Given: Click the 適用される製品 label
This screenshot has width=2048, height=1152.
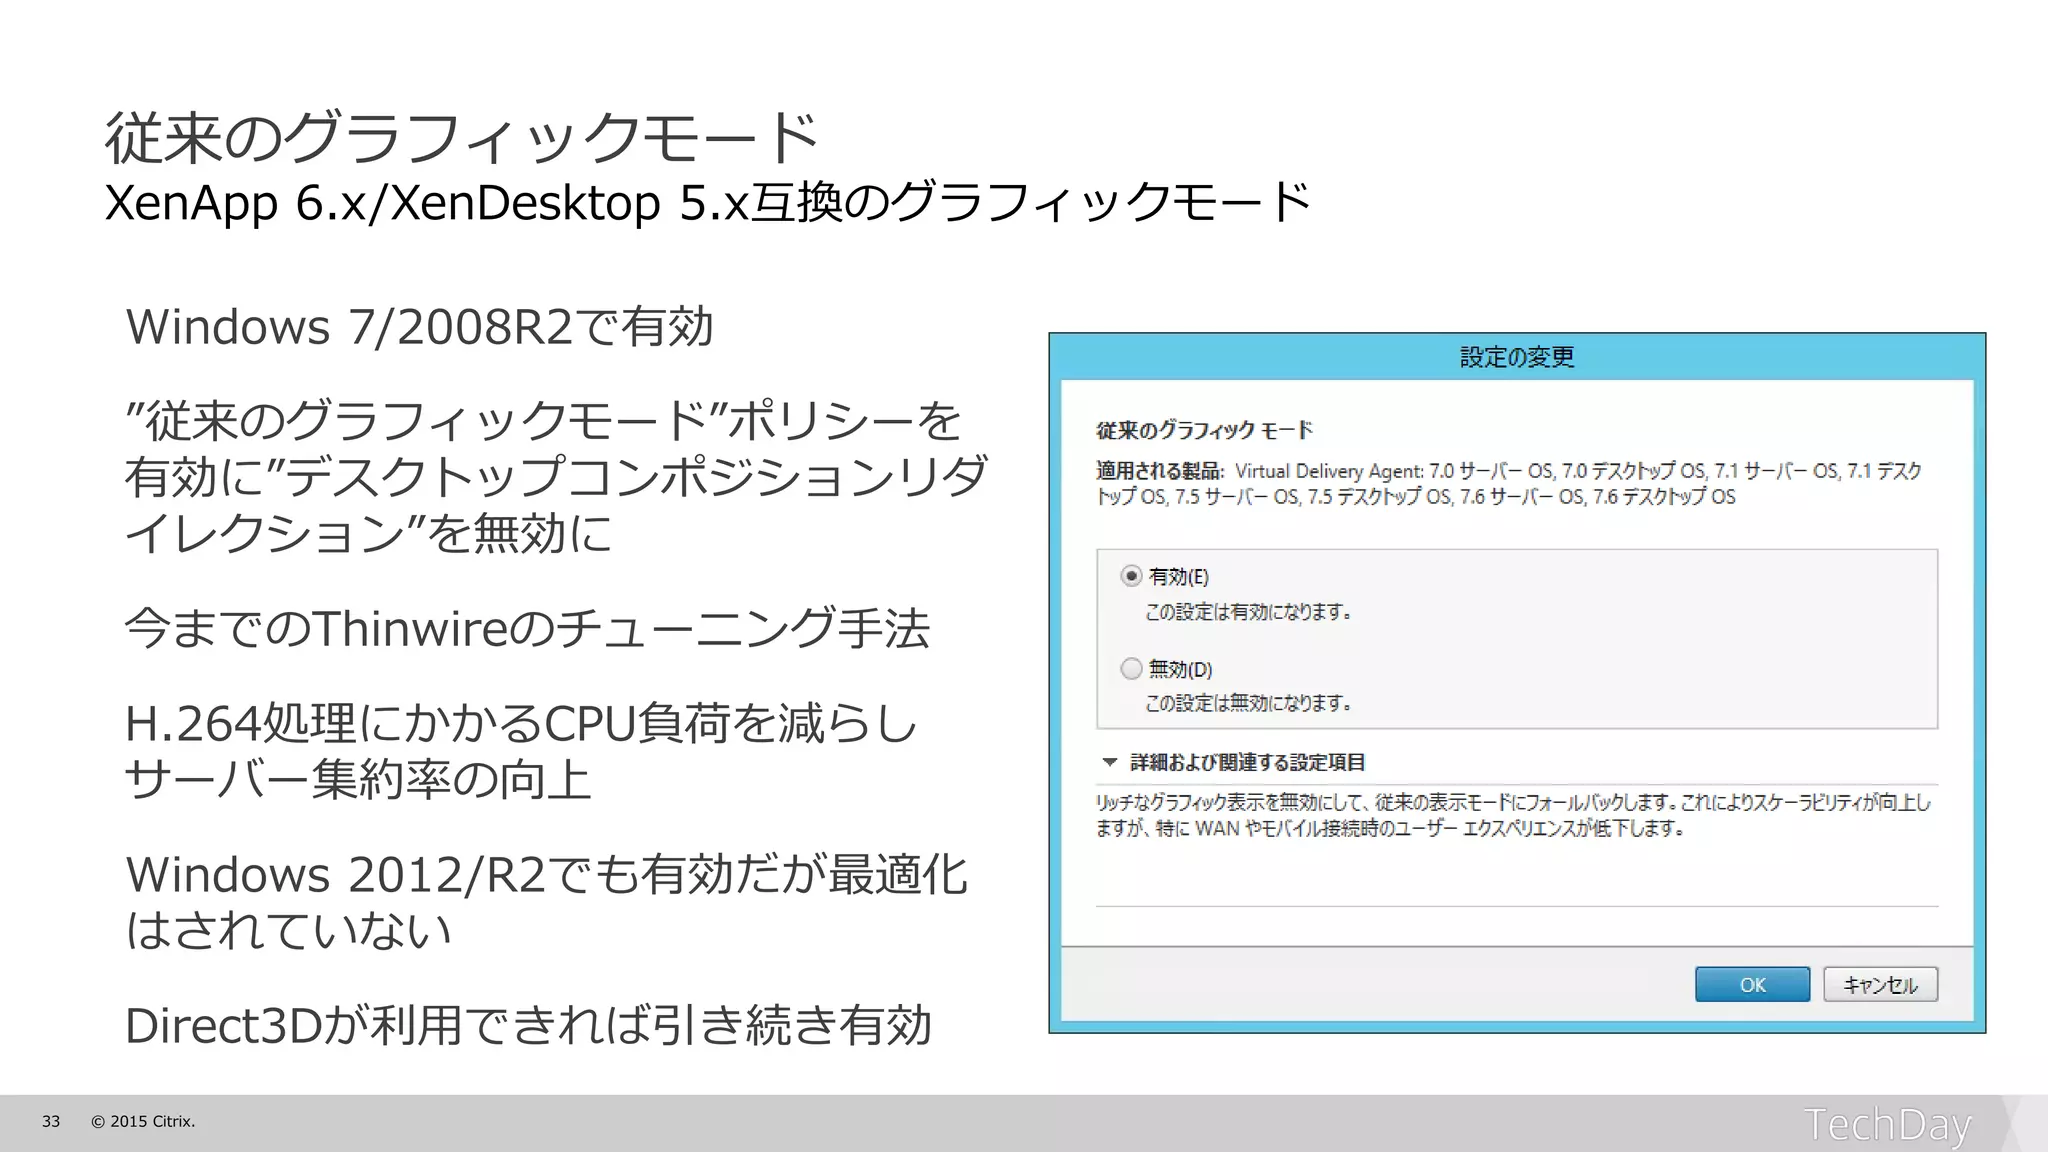Looking at the screenshot, I should pos(1160,471).
